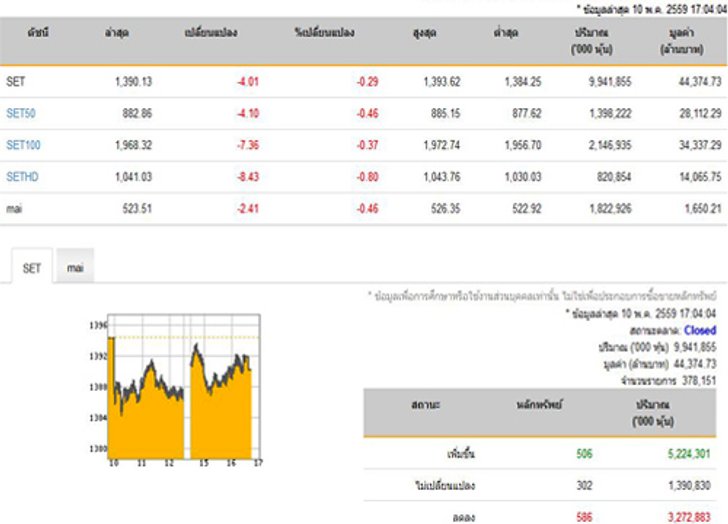Click SETHD low value 1,030.03

click(523, 177)
